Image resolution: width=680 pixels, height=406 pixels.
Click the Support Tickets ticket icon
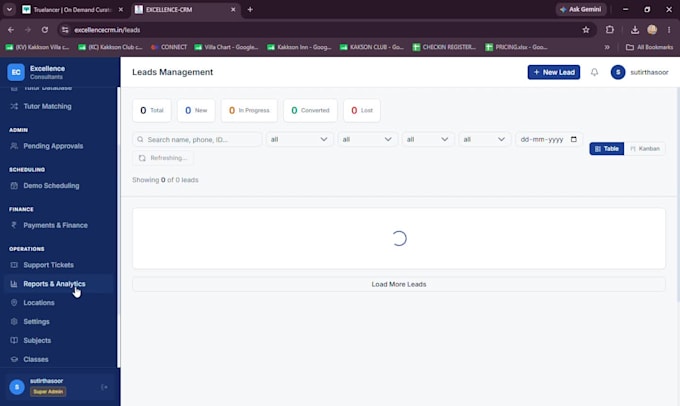14,265
